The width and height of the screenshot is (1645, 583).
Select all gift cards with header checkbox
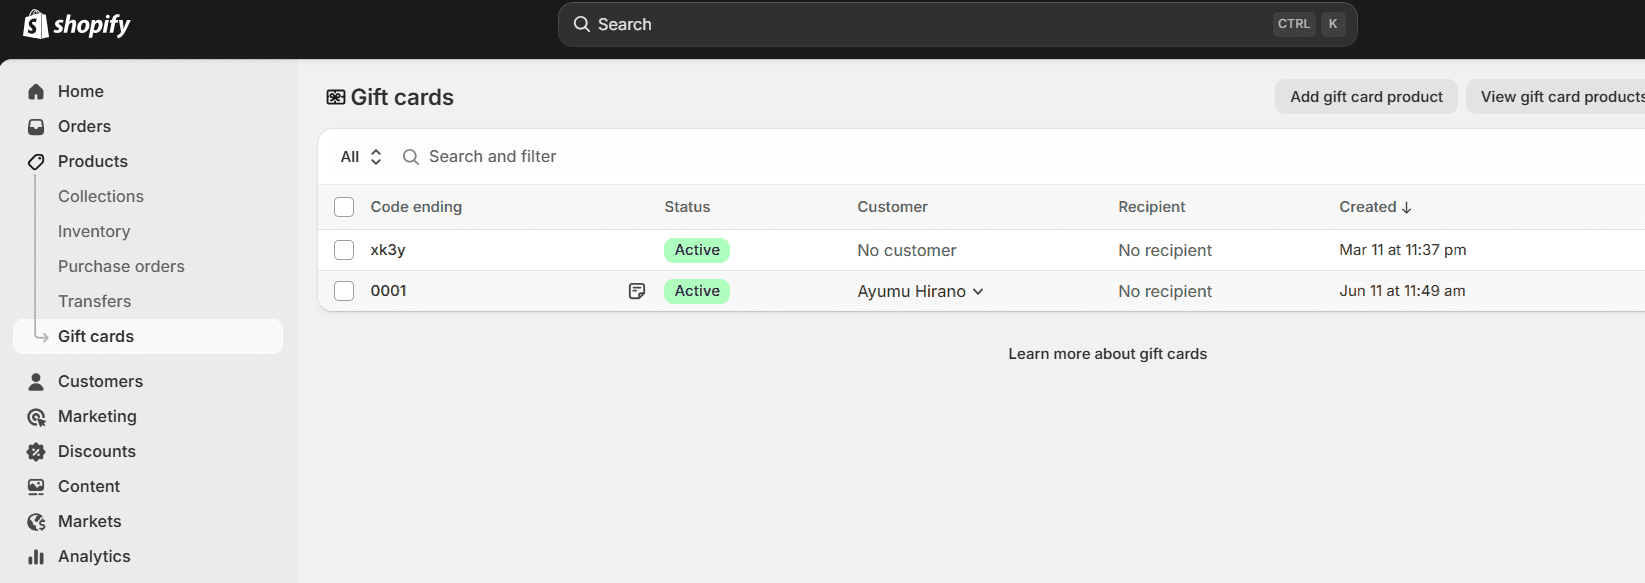pos(344,207)
